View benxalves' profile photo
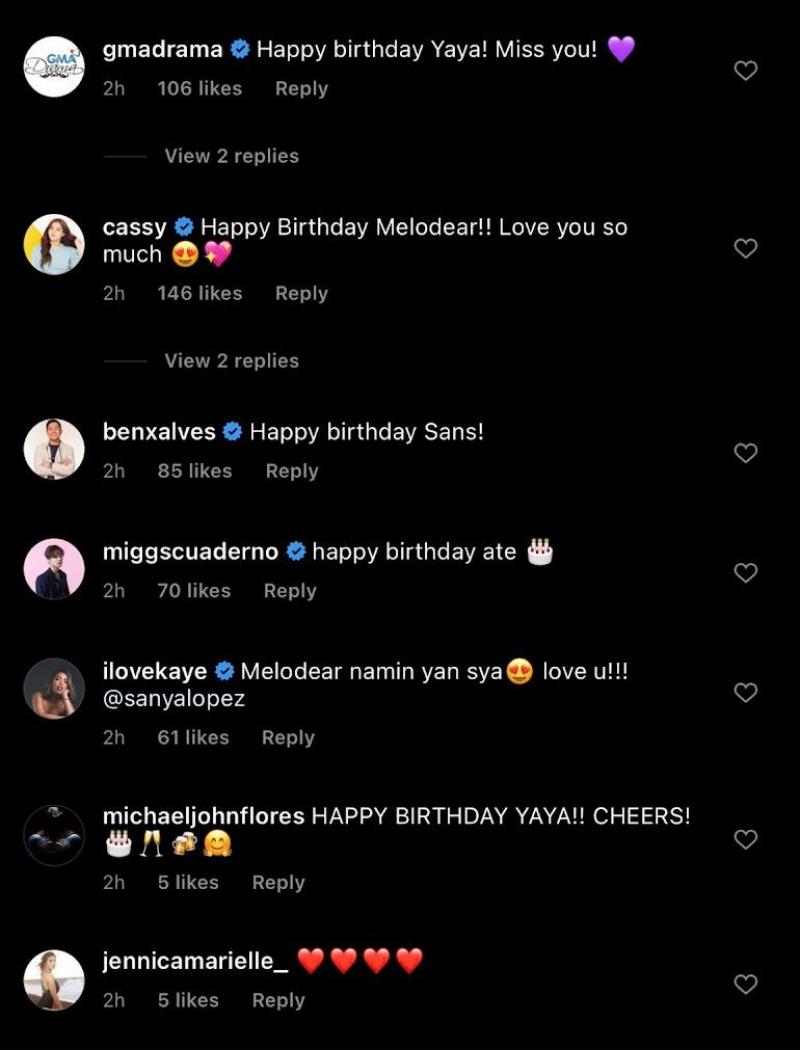800x1050 pixels. pos(54,449)
